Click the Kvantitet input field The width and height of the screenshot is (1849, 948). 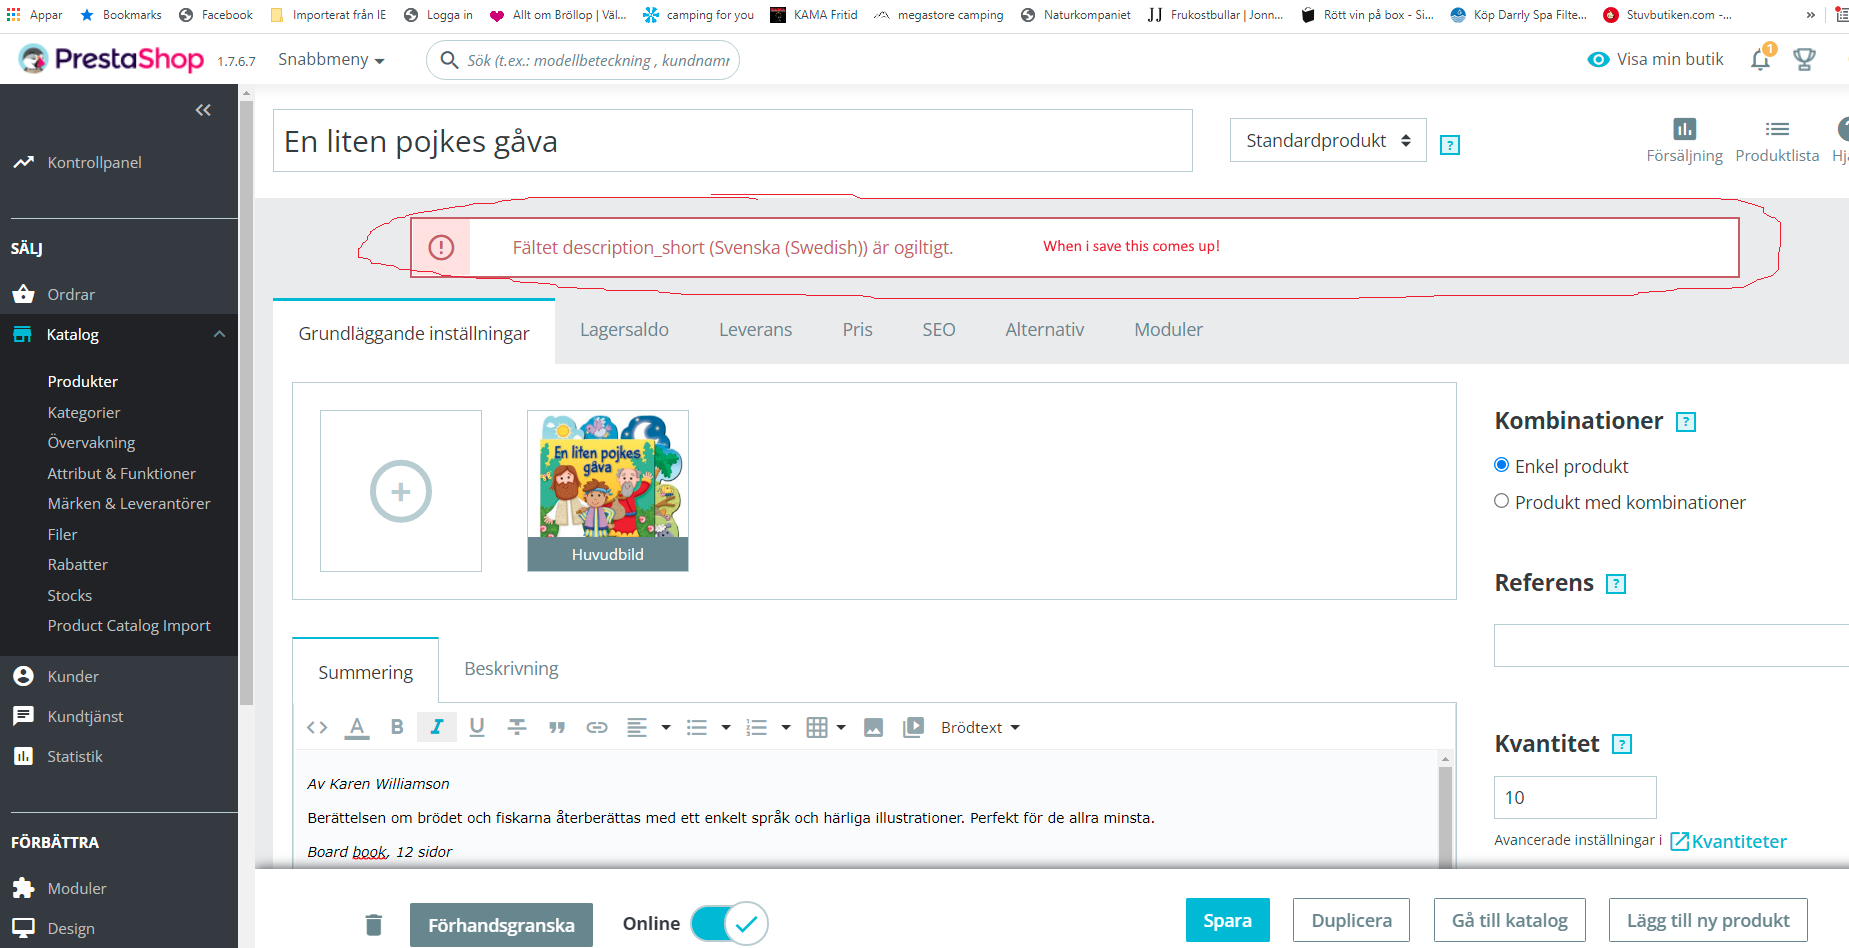point(1575,797)
